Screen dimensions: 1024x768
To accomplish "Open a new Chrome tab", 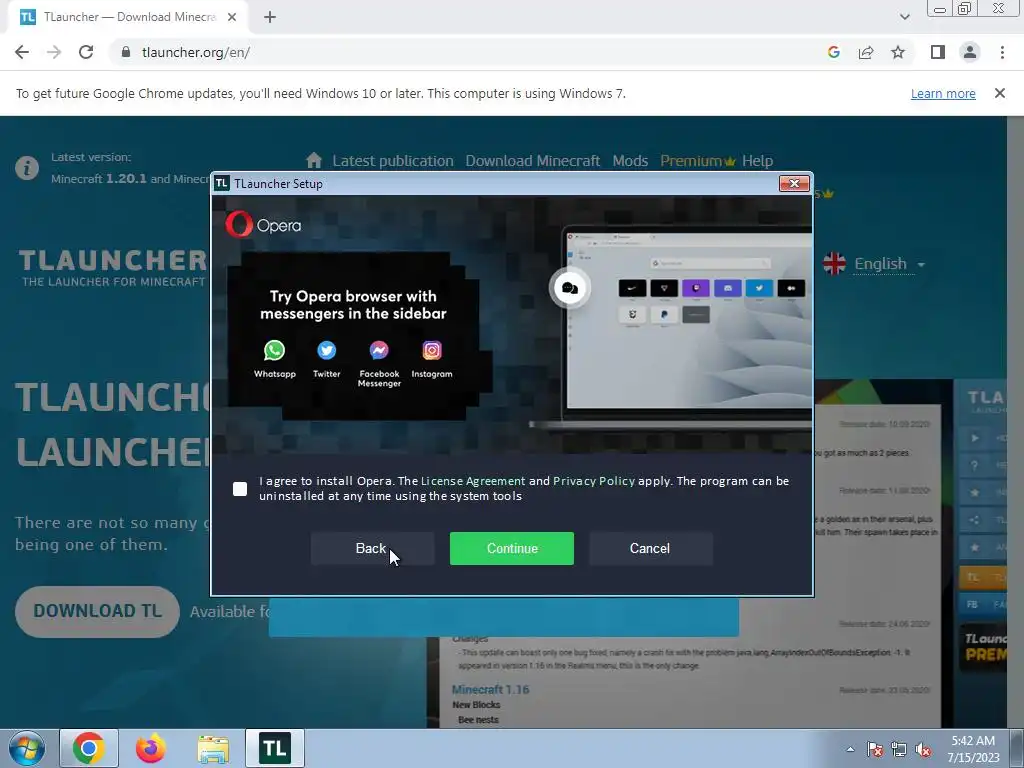I will (x=270, y=18).
